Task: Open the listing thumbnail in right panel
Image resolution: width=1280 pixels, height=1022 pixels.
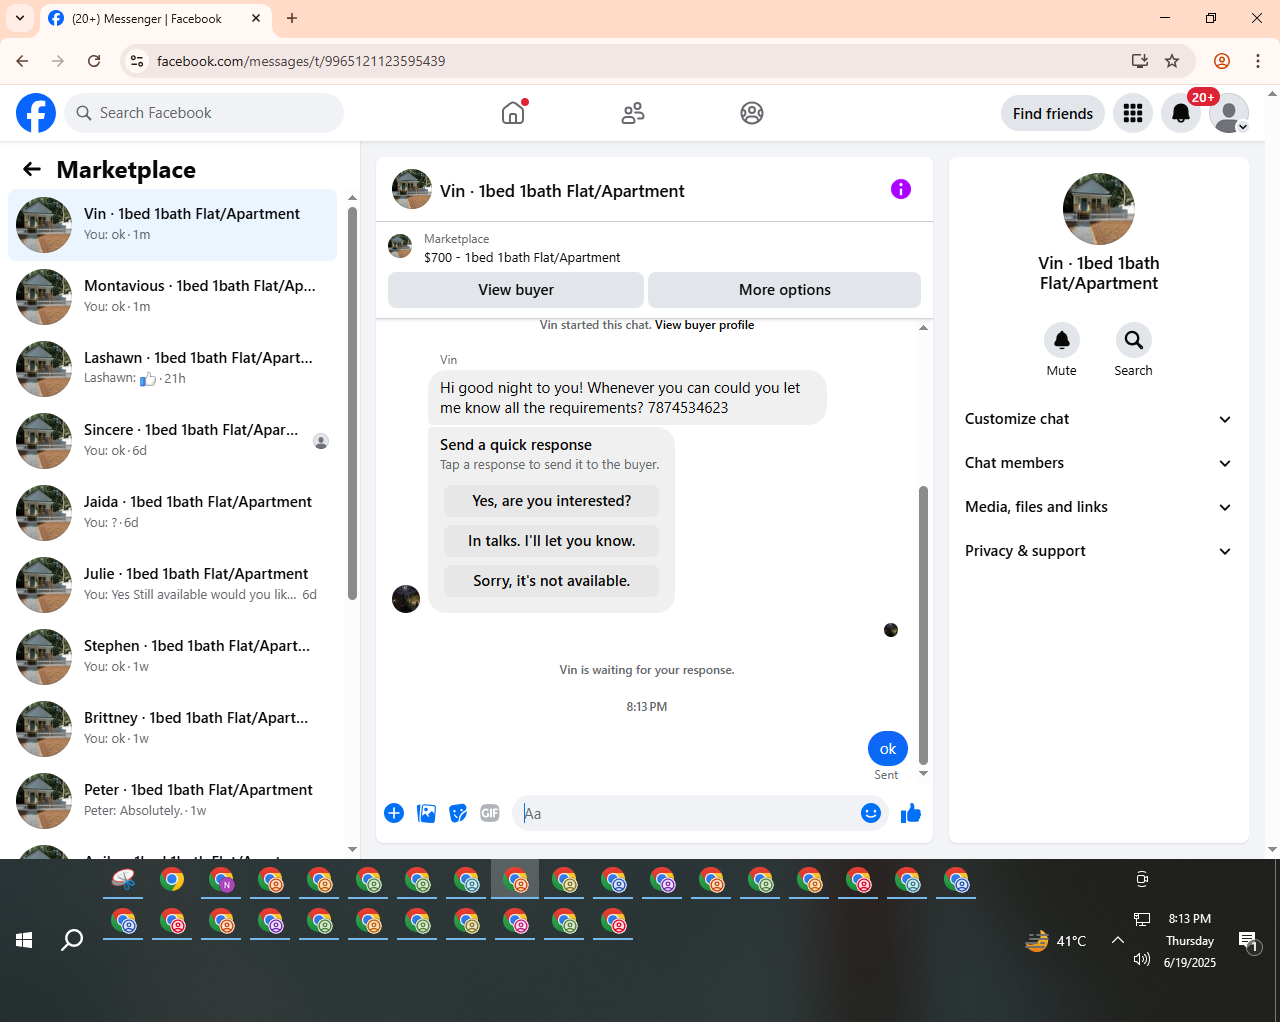Action: pyautogui.click(x=1099, y=209)
